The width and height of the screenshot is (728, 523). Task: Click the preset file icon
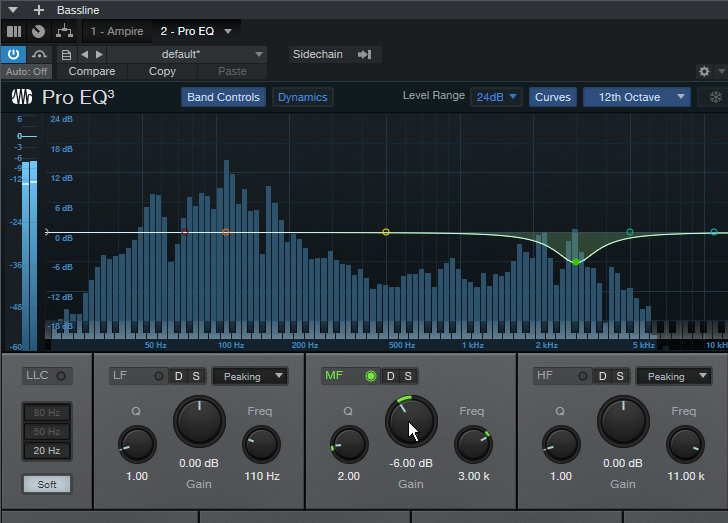coord(66,54)
